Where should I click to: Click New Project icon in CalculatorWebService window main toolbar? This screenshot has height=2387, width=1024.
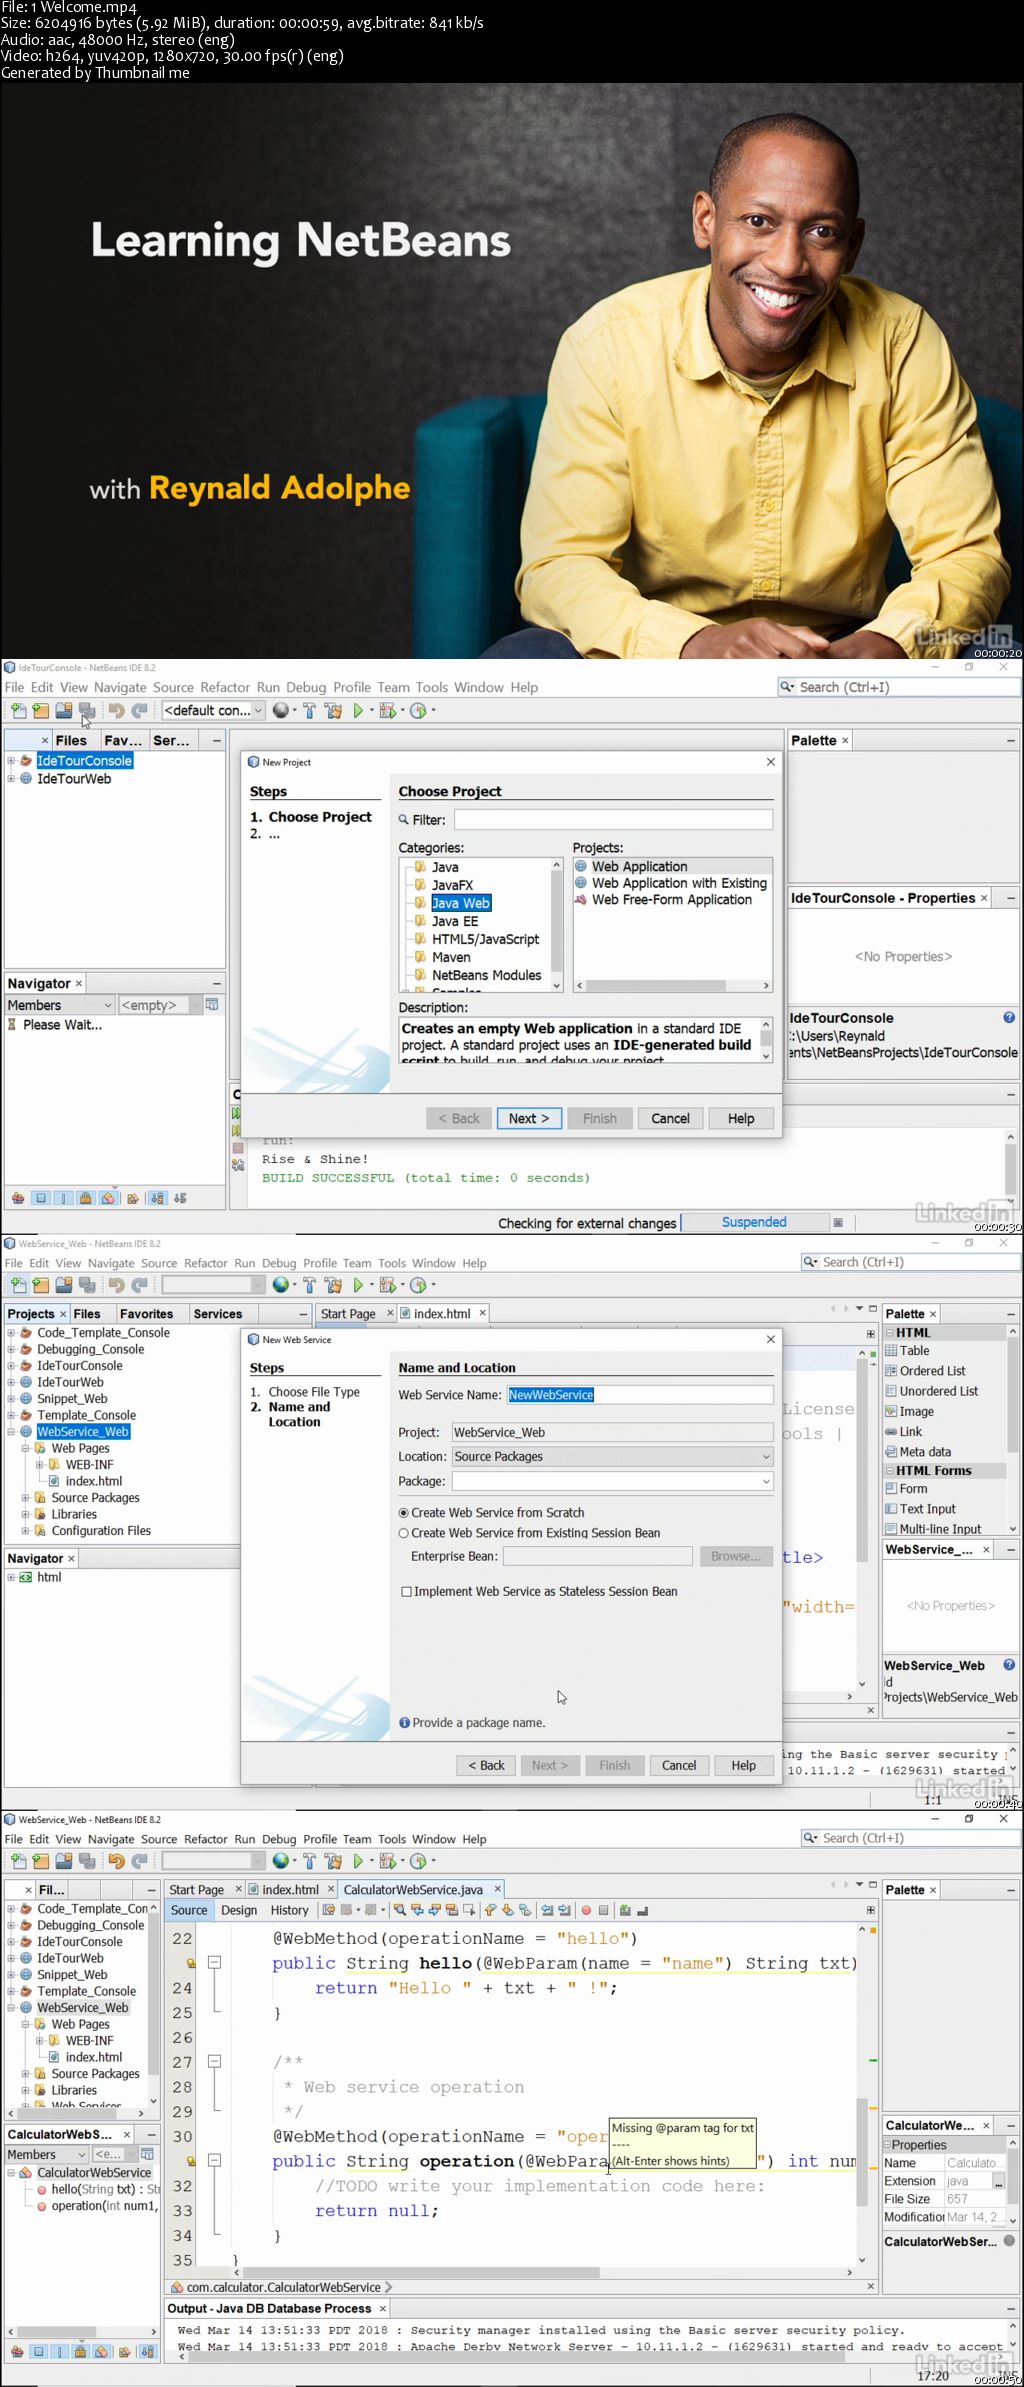tap(41, 1861)
